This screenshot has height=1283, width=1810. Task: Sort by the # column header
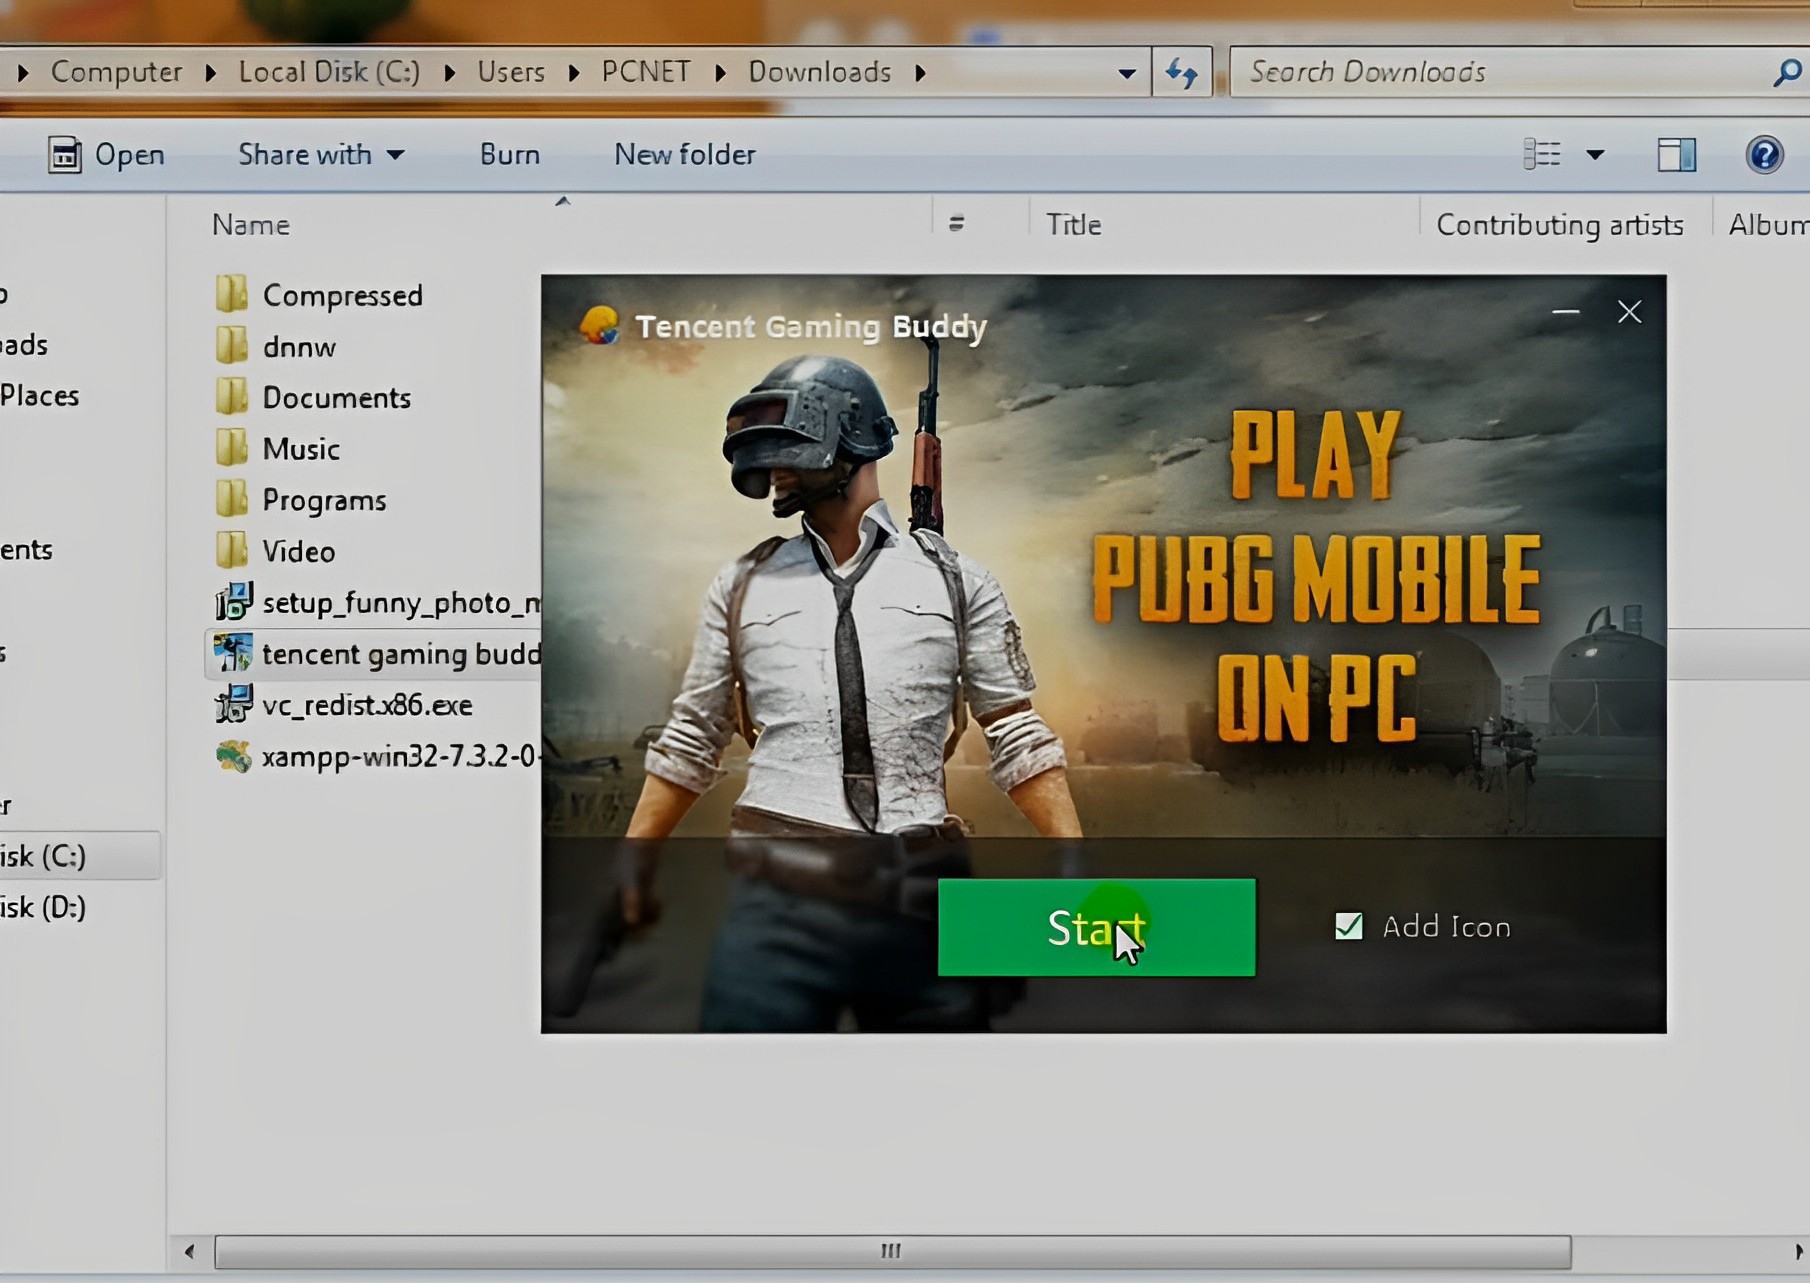click(957, 224)
